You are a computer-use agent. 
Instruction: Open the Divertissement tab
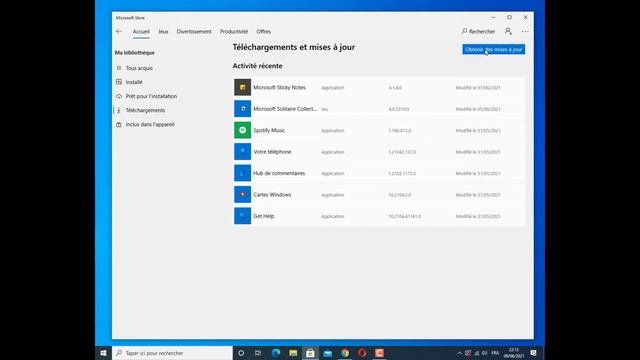(194, 31)
